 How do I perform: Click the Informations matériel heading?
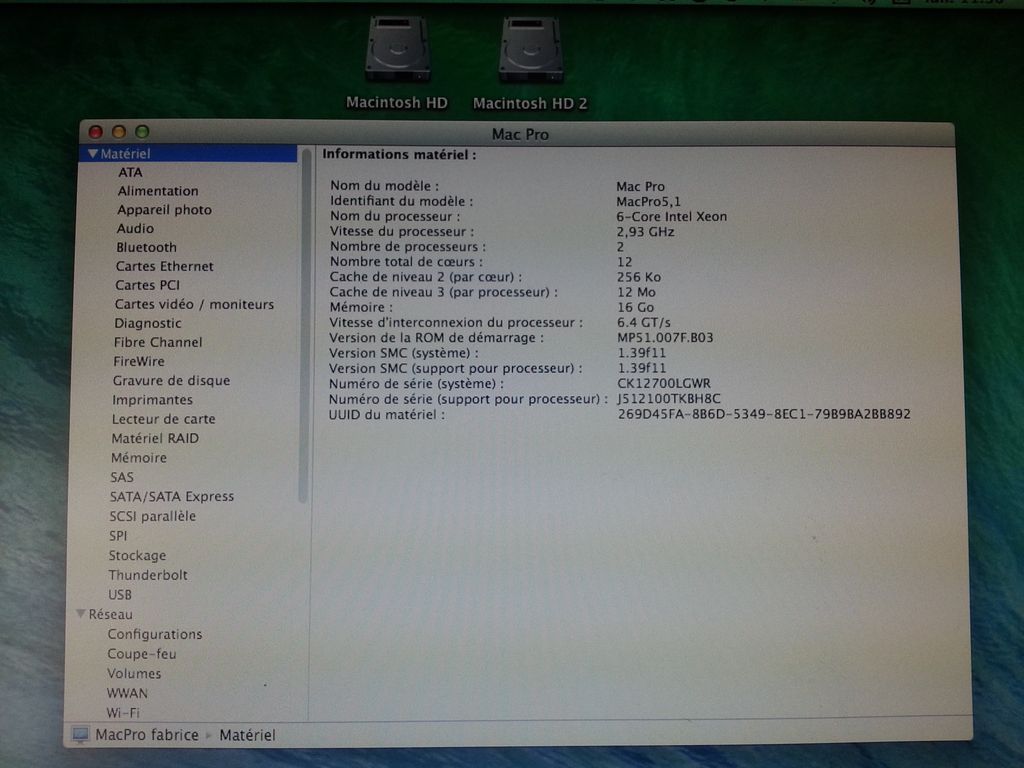pyautogui.click(x=399, y=155)
